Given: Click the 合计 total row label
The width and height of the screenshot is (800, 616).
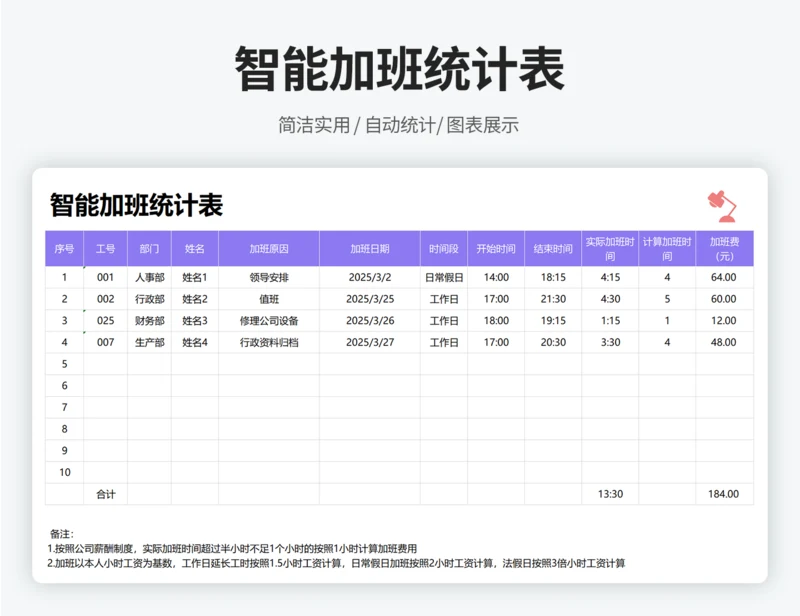Looking at the screenshot, I should [x=106, y=494].
